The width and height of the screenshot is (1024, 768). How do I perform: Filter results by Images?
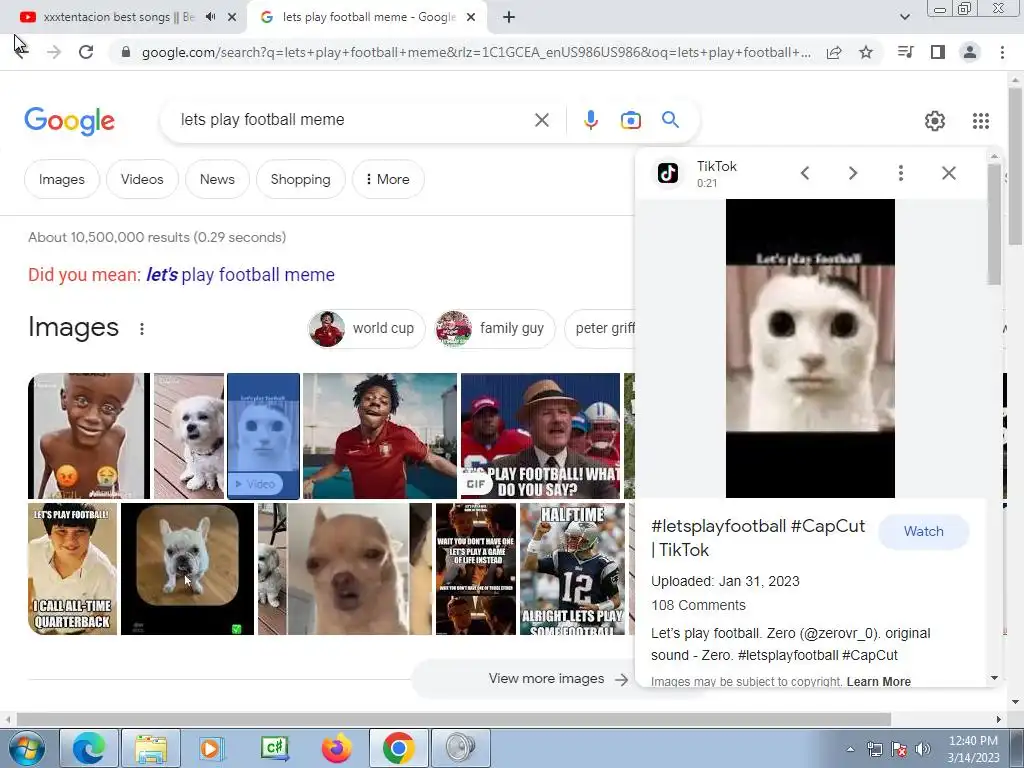click(x=61, y=179)
